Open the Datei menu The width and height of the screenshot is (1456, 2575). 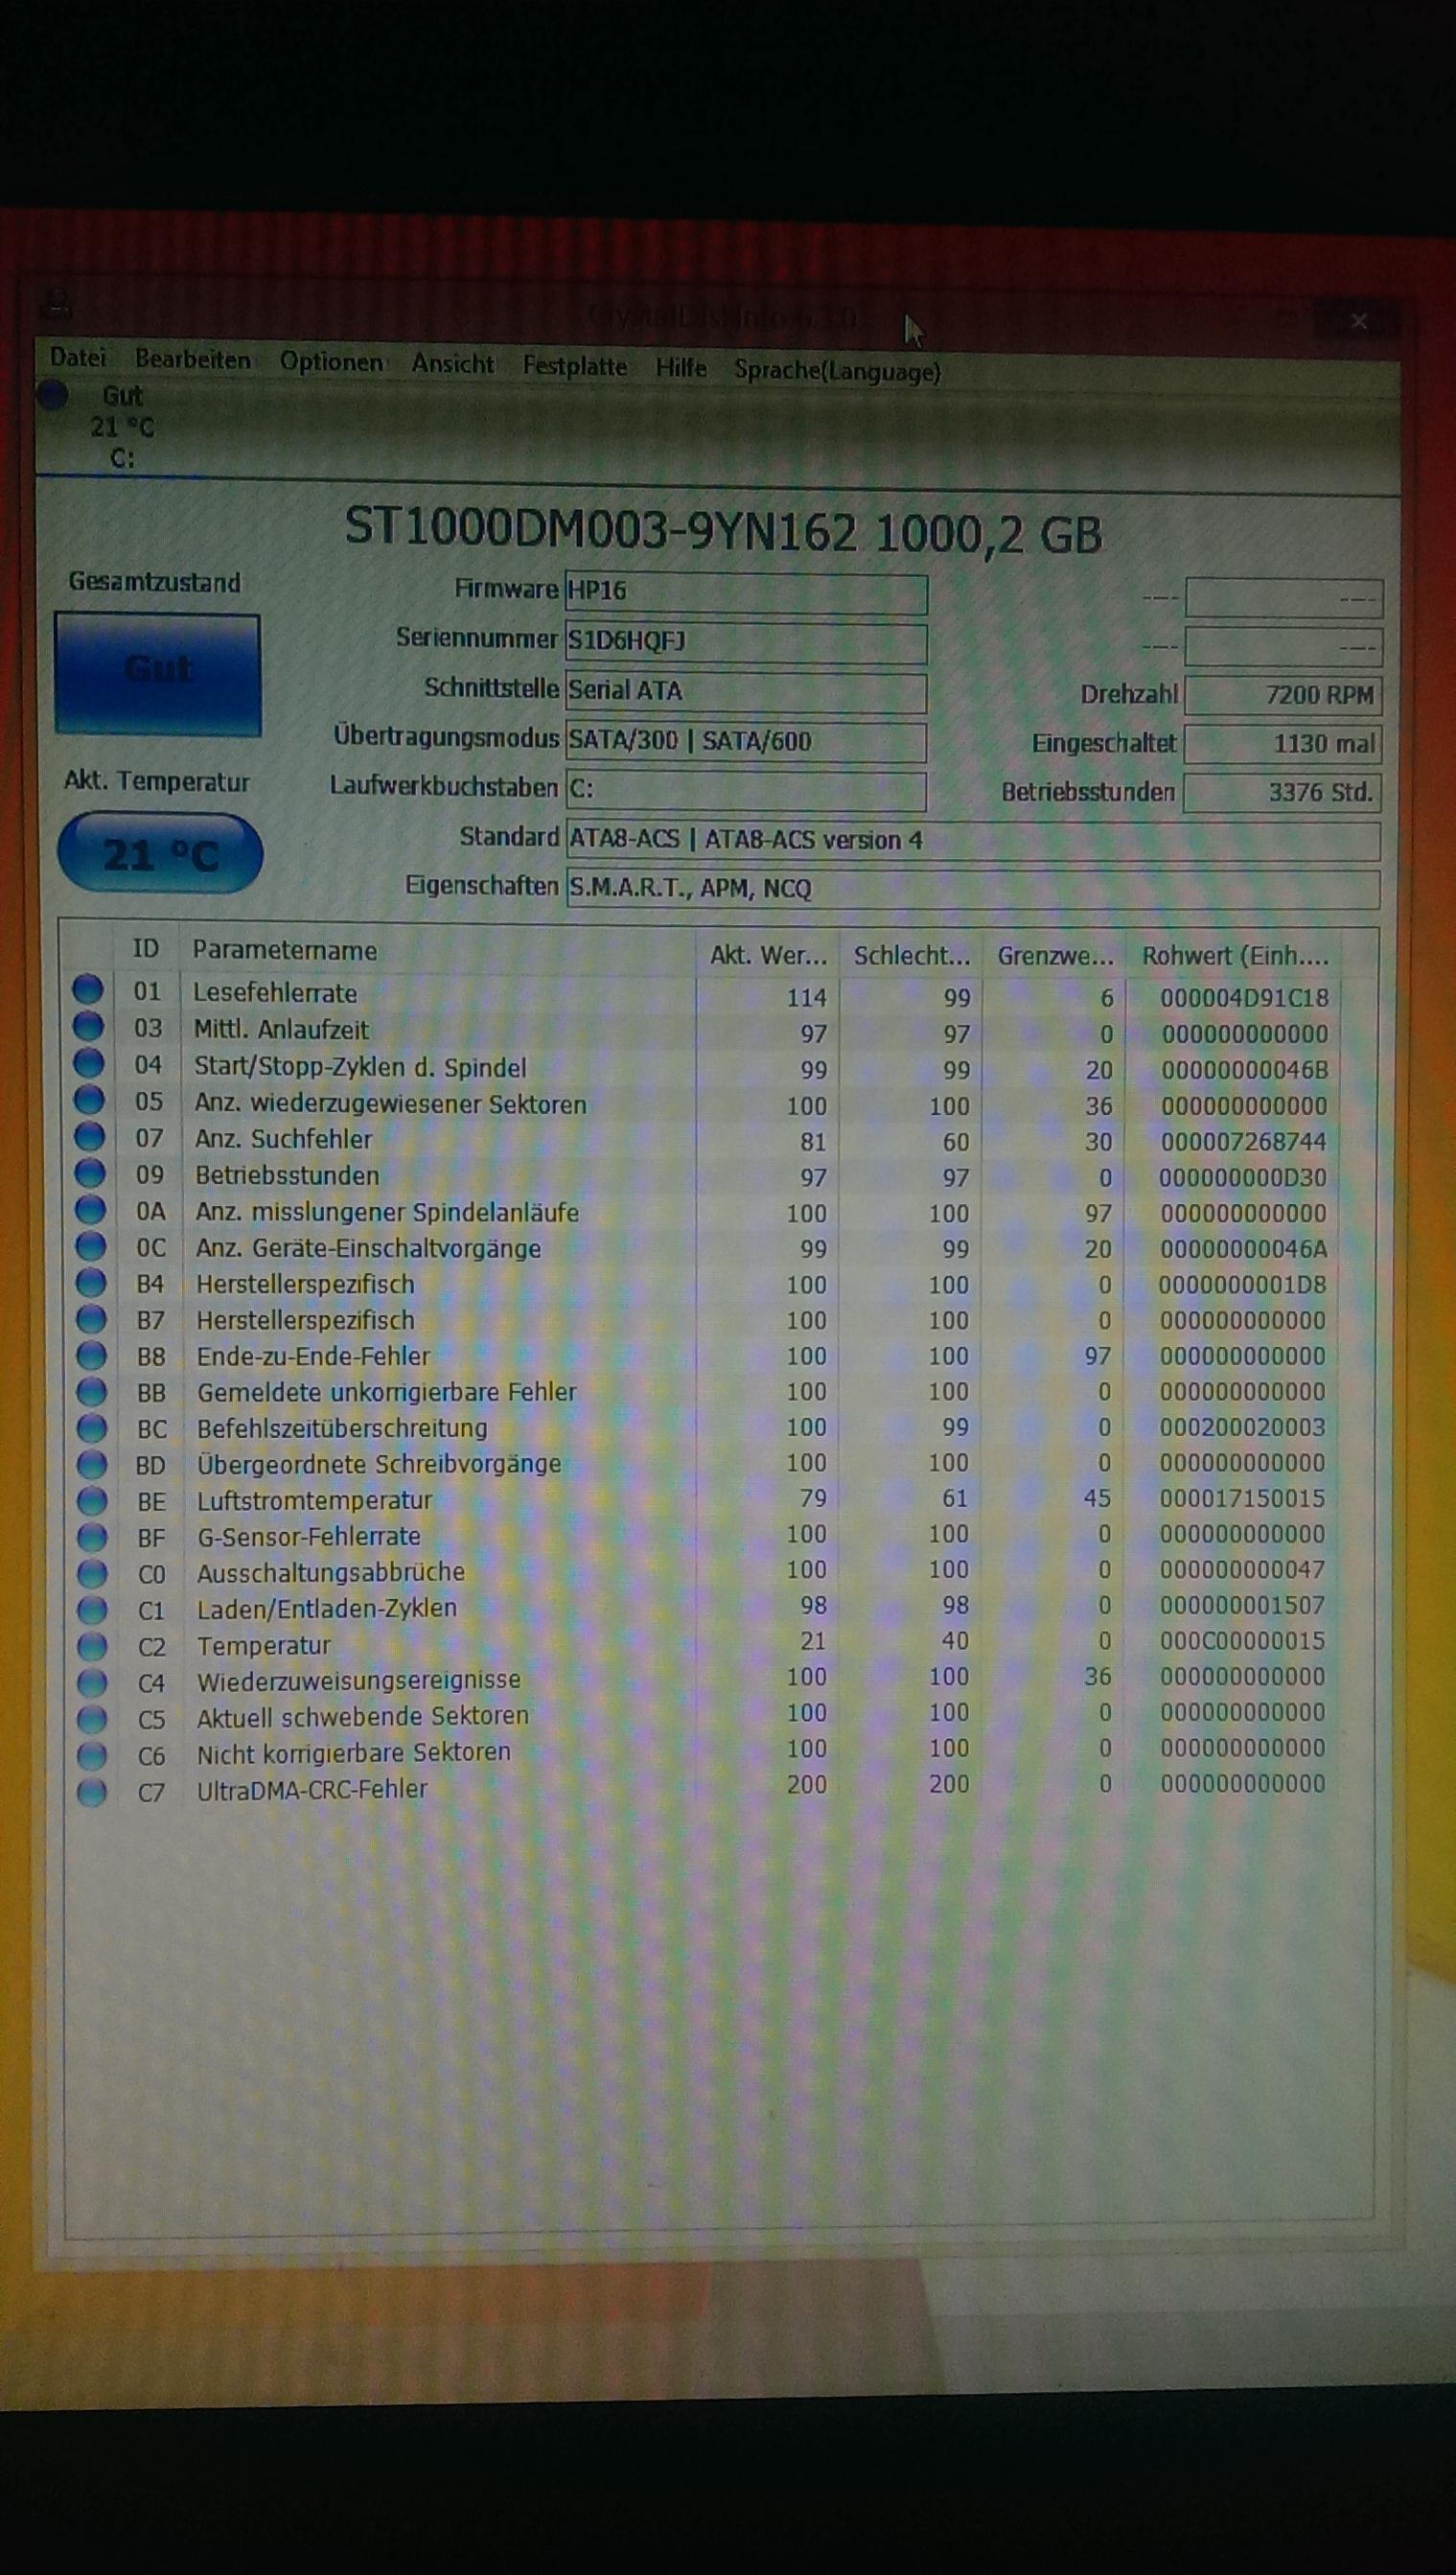point(77,357)
